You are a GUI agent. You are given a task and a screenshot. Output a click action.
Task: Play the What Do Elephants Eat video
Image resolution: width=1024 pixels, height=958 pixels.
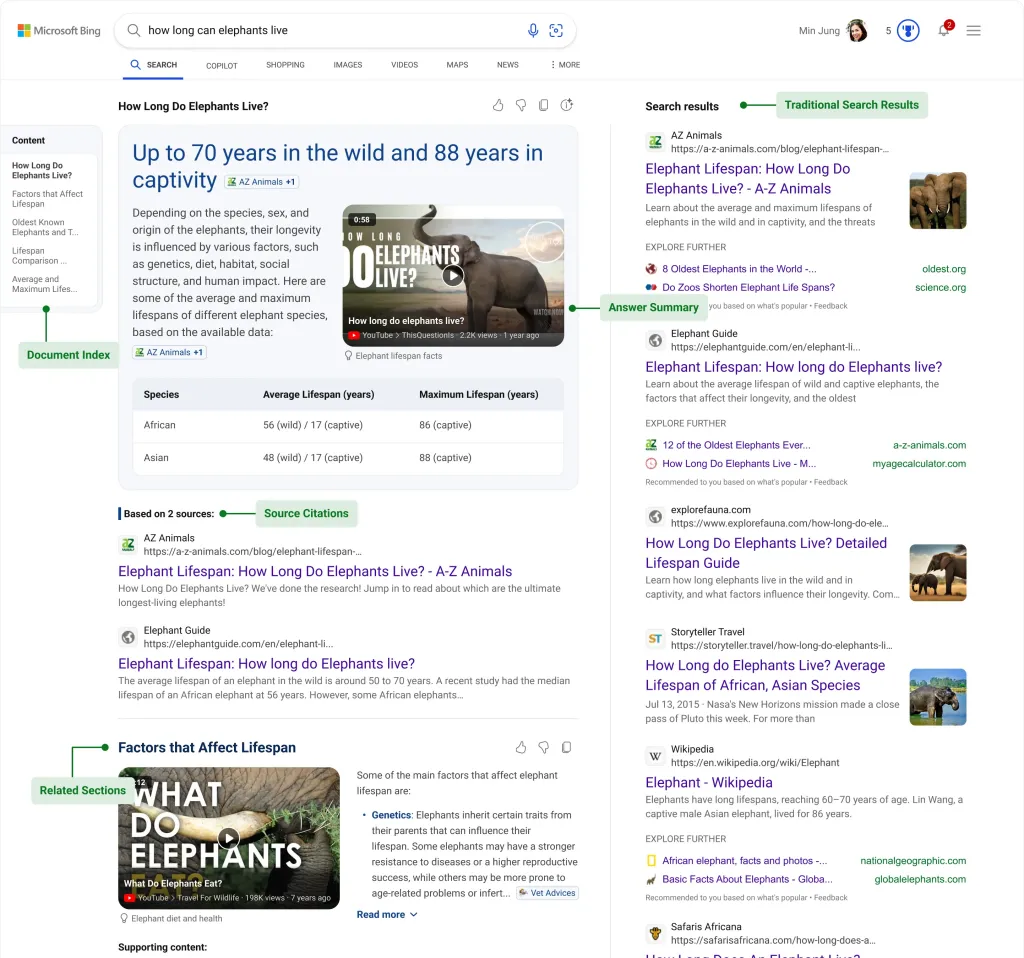coord(229,838)
